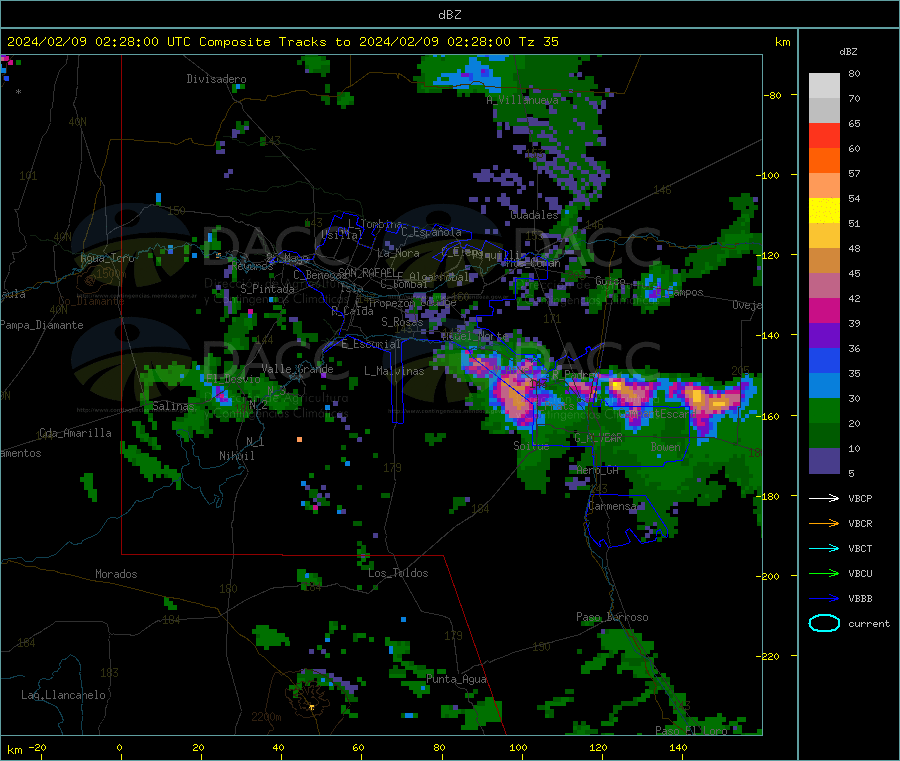Click the '-220' vertical axis tick label
Image resolution: width=900 pixels, height=761 pixels.
tap(767, 656)
